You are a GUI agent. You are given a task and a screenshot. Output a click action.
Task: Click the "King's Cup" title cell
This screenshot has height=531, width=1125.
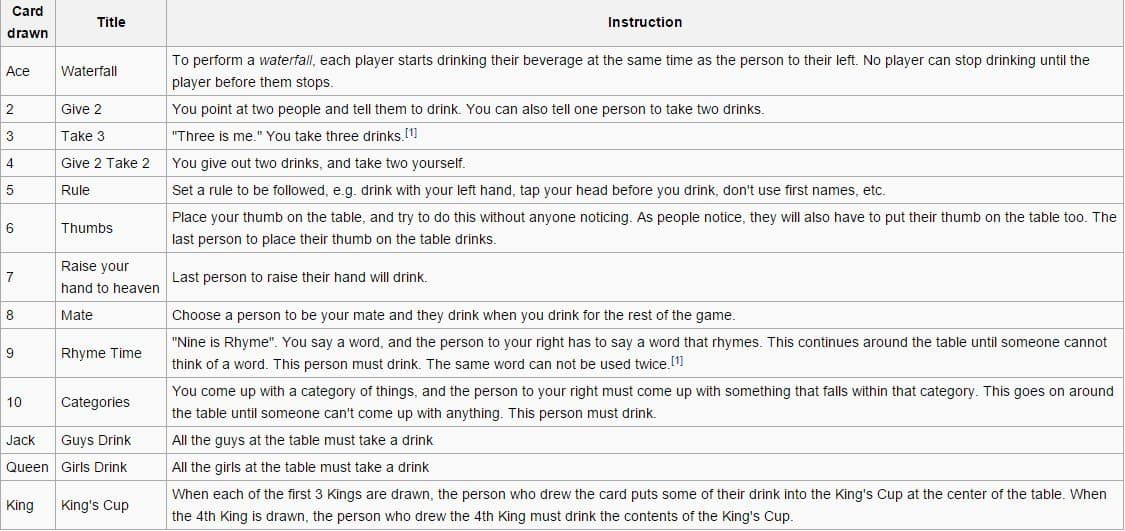coord(95,505)
